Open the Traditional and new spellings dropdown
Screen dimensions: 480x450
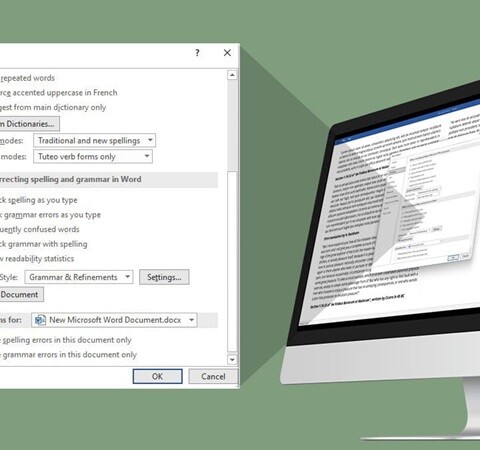click(x=94, y=140)
